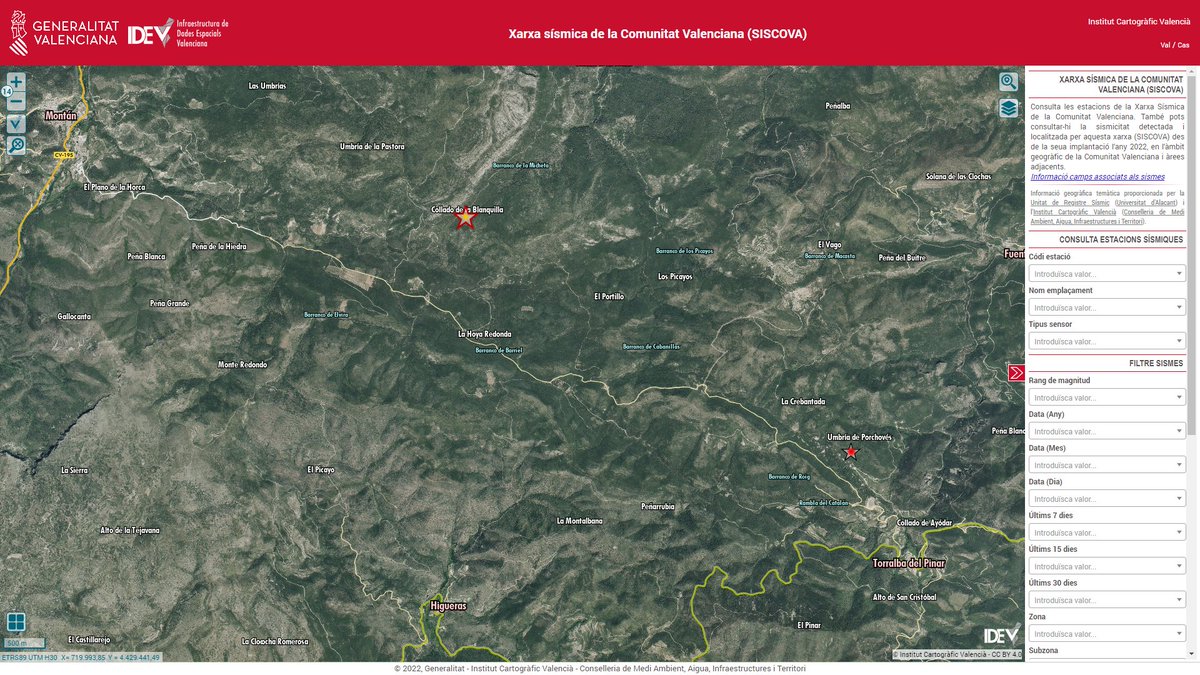Expand the Rang de magnitud dropdown
Image resolution: width=1200 pixels, height=675 pixels.
(x=1107, y=397)
